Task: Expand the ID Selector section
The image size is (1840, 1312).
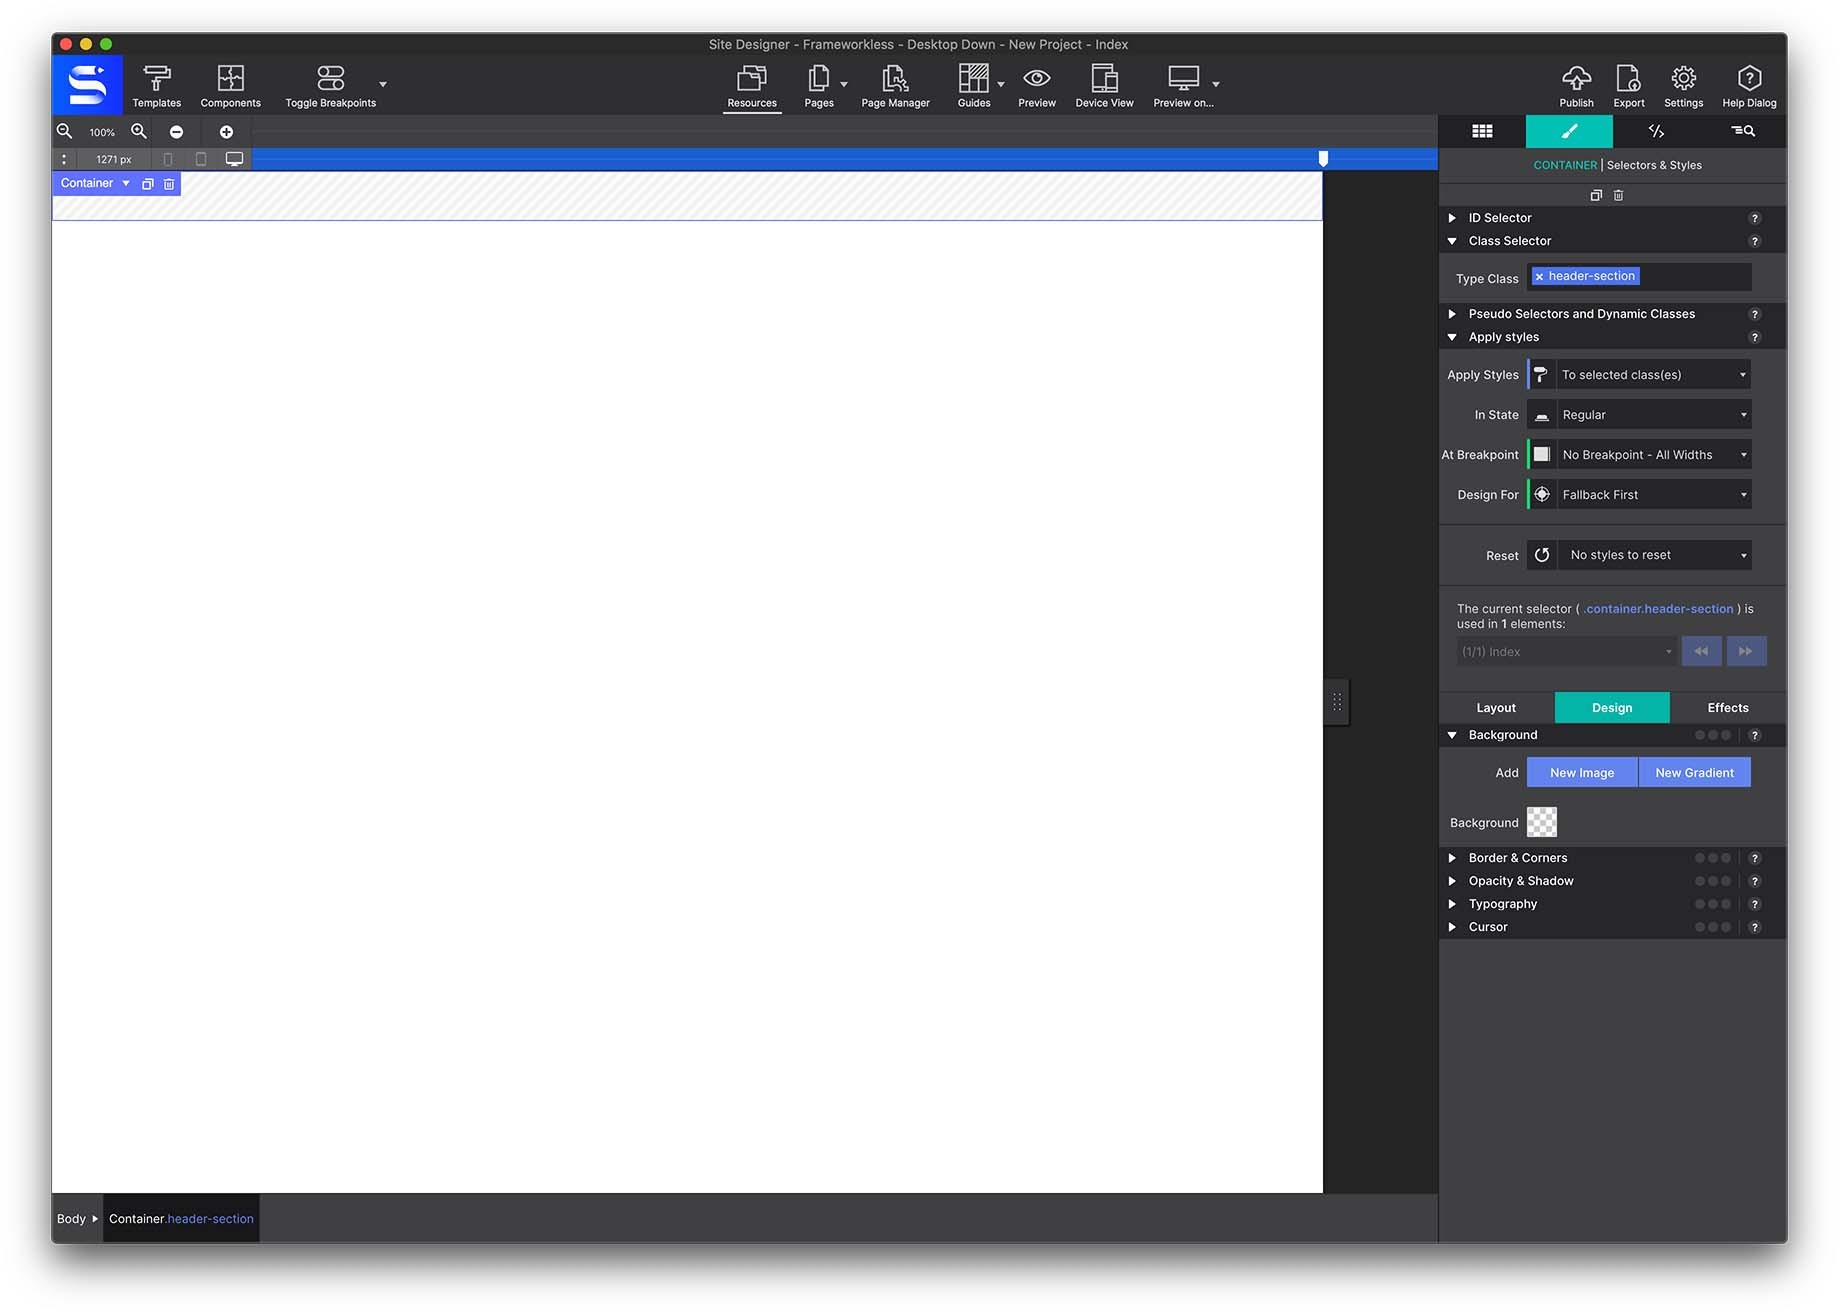Action: [1453, 218]
